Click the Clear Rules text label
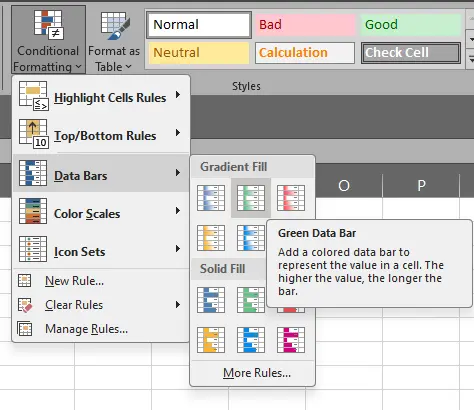Viewport: 474px width, 410px height. (x=74, y=305)
